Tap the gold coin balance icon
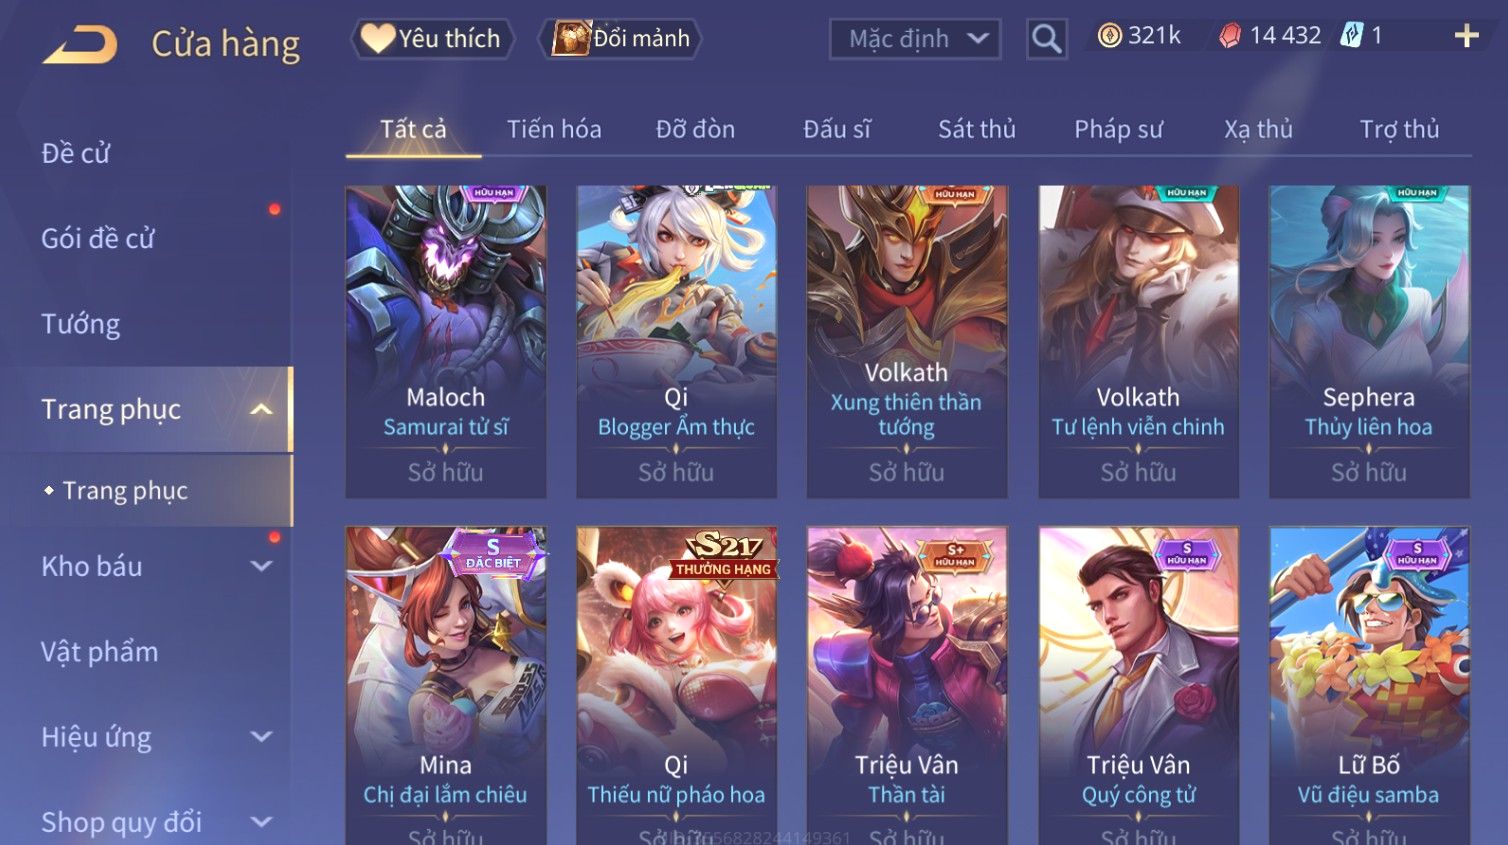The height and width of the screenshot is (845, 1508). [1109, 36]
